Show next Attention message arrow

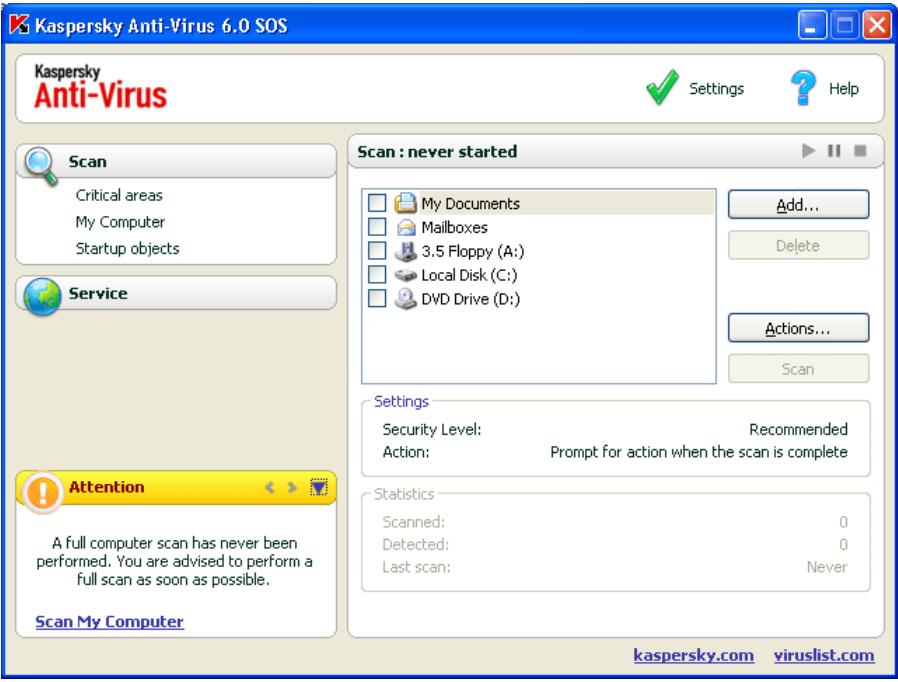[292, 487]
